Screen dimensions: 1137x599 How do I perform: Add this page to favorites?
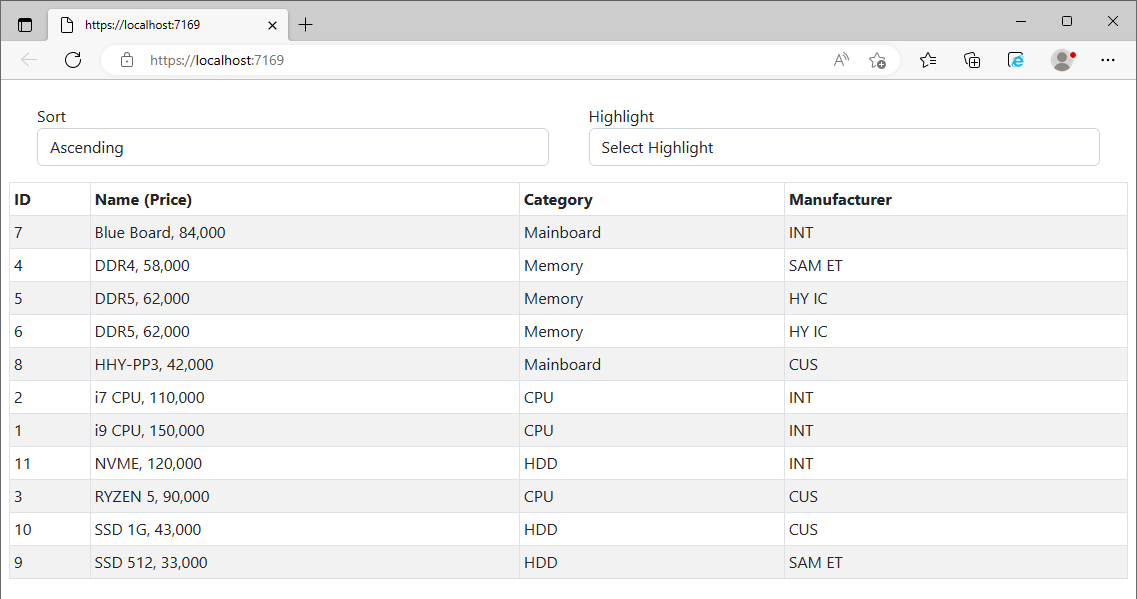click(877, 60)
